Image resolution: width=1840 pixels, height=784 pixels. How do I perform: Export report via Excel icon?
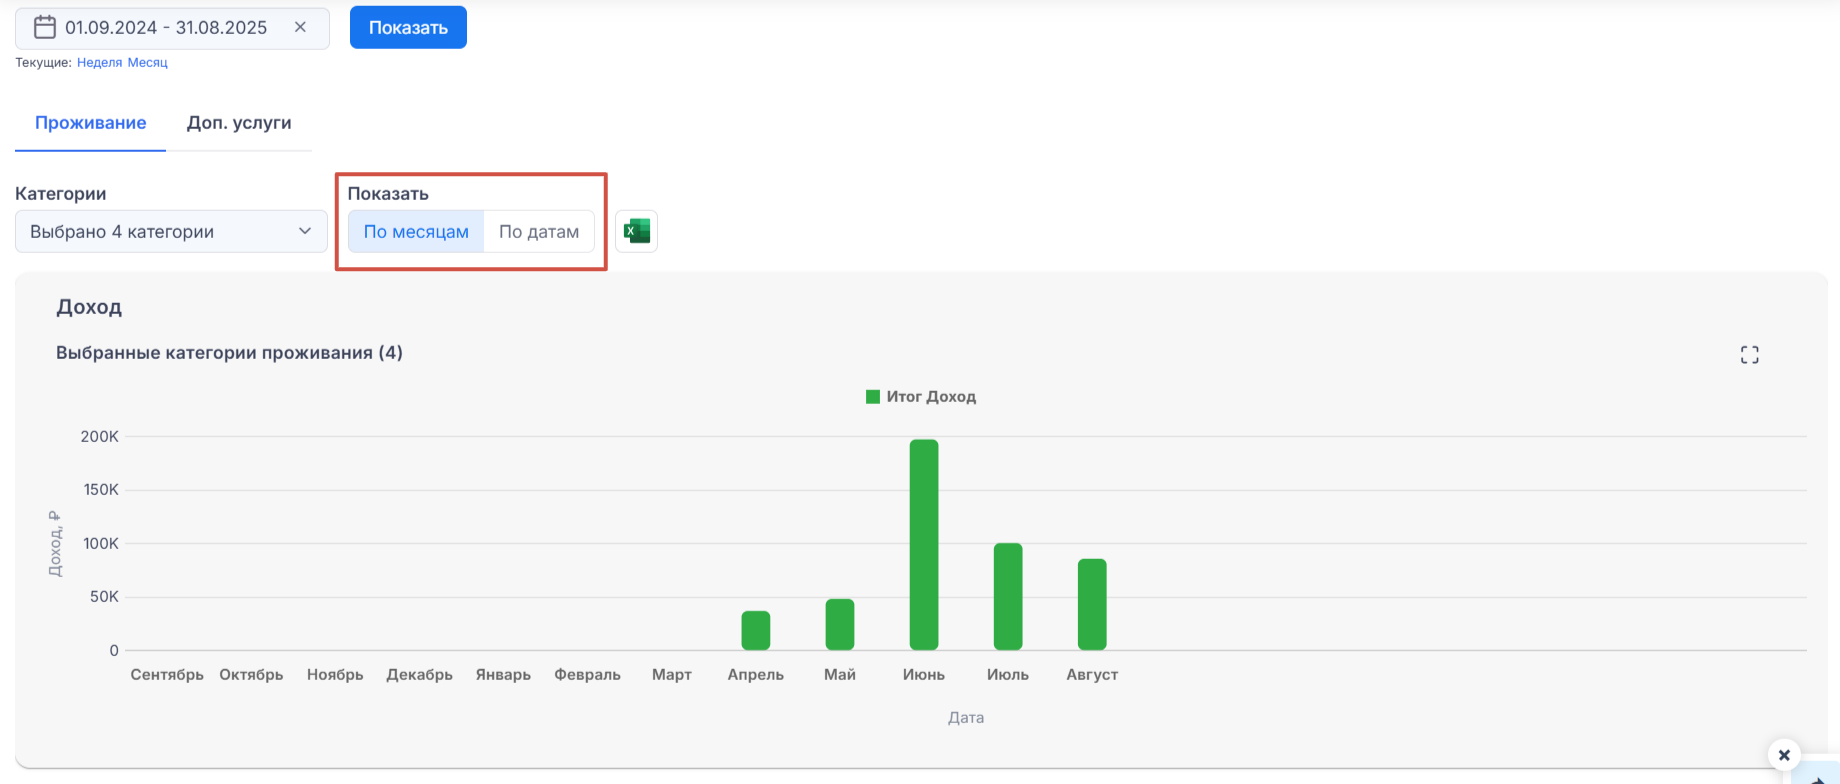click(x=636, y=232)
